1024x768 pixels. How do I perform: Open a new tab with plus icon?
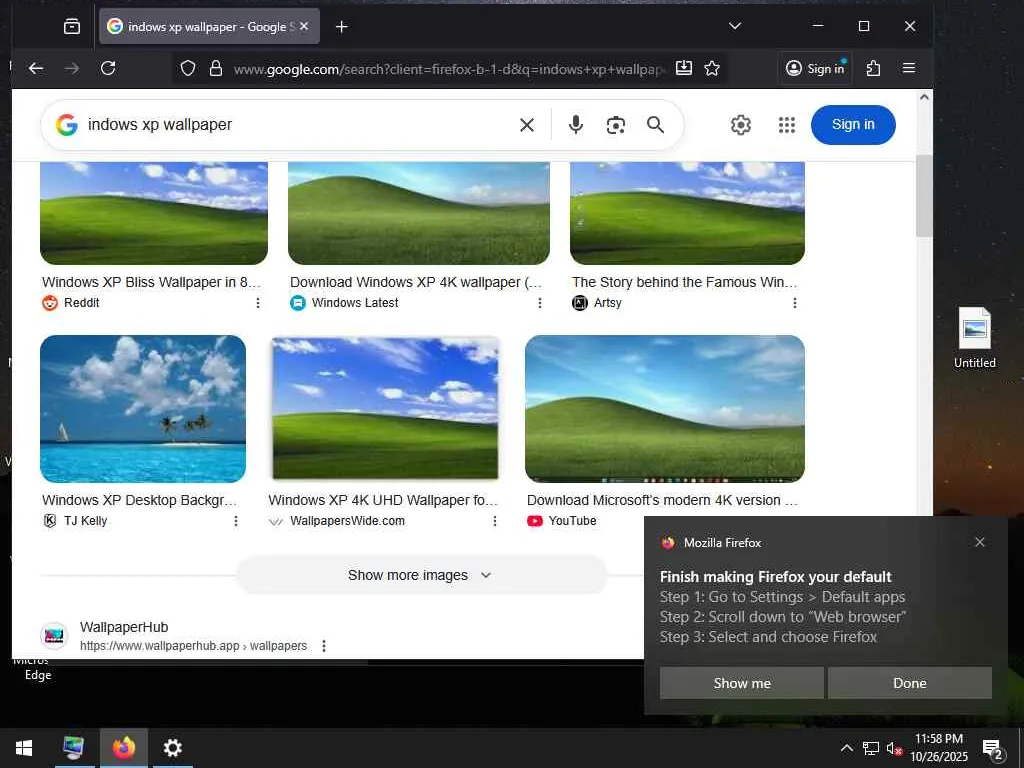point(342,26)
